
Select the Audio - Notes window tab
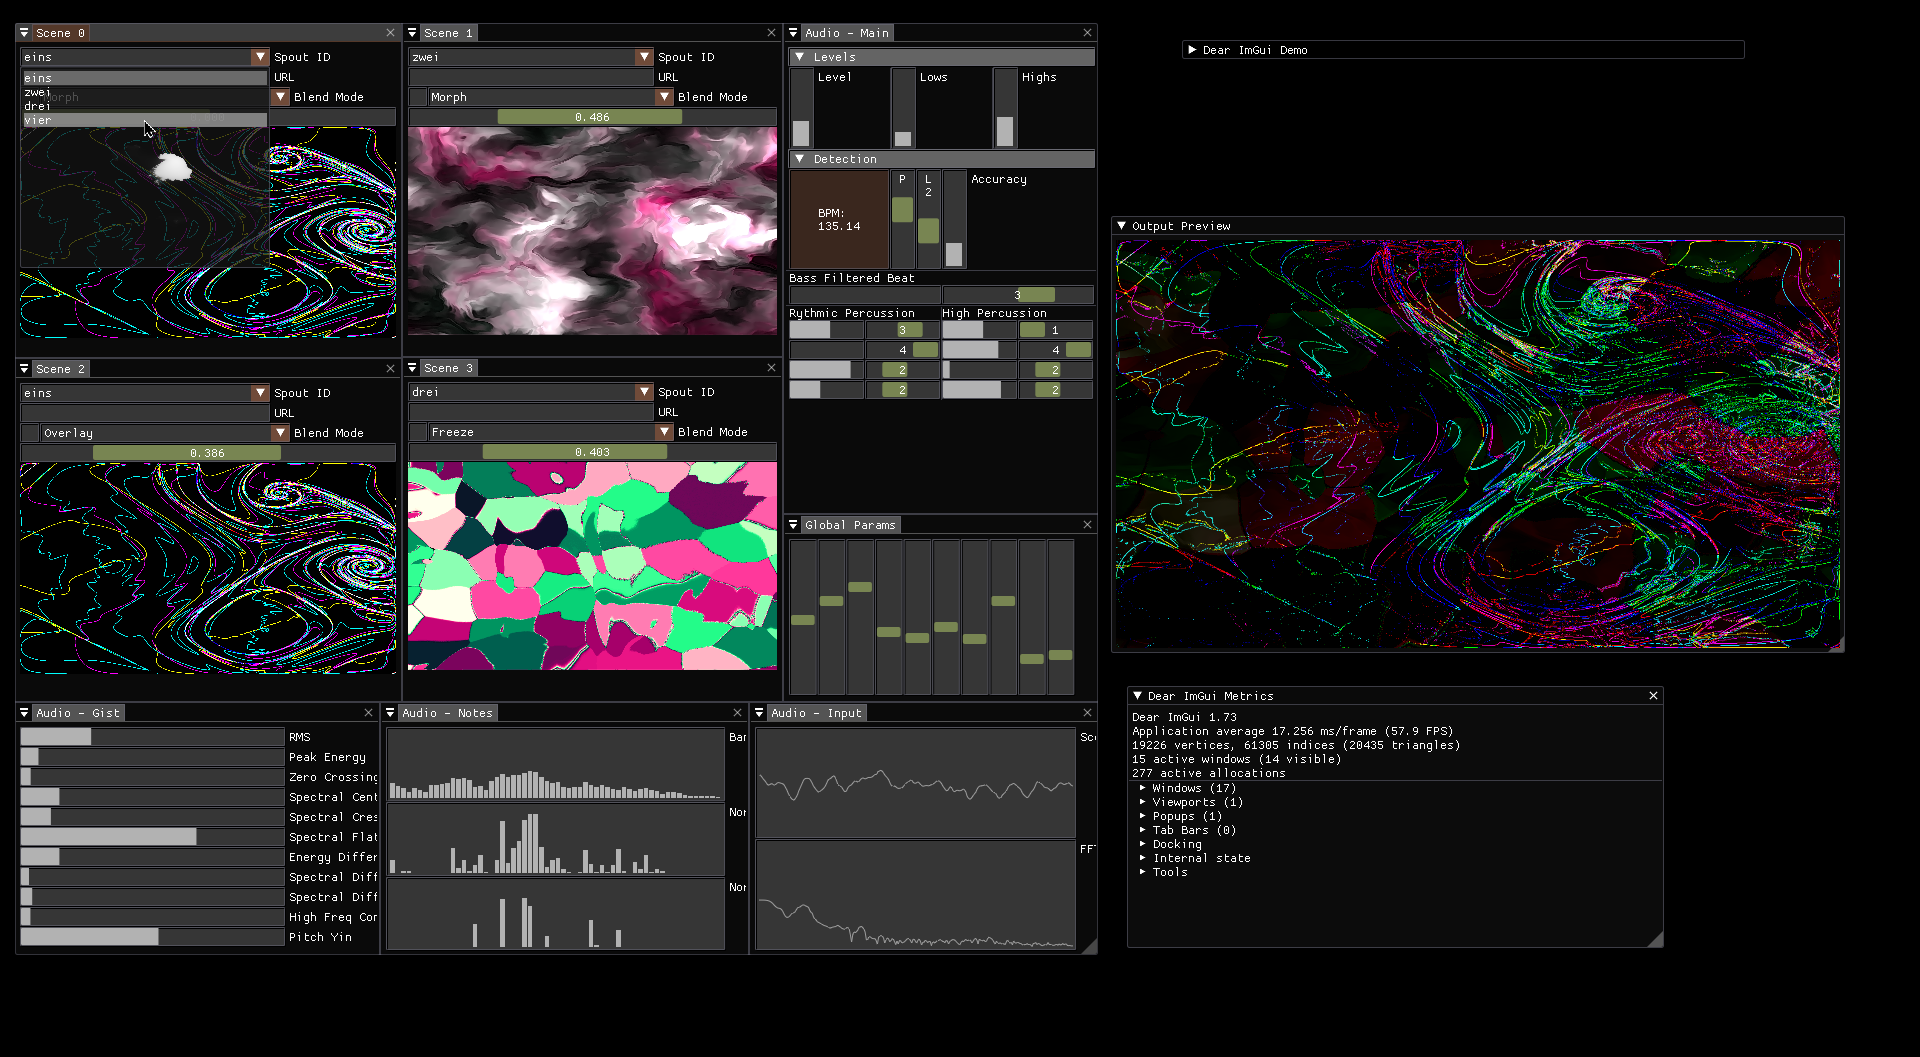coord(447,713)
